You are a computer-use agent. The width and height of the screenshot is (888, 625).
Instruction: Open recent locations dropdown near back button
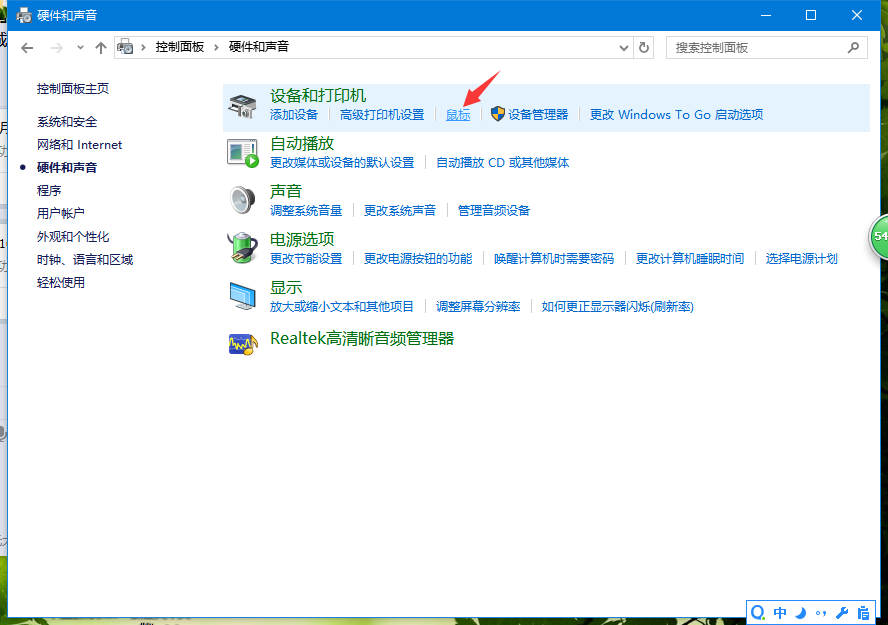click(x=80, y=47)
